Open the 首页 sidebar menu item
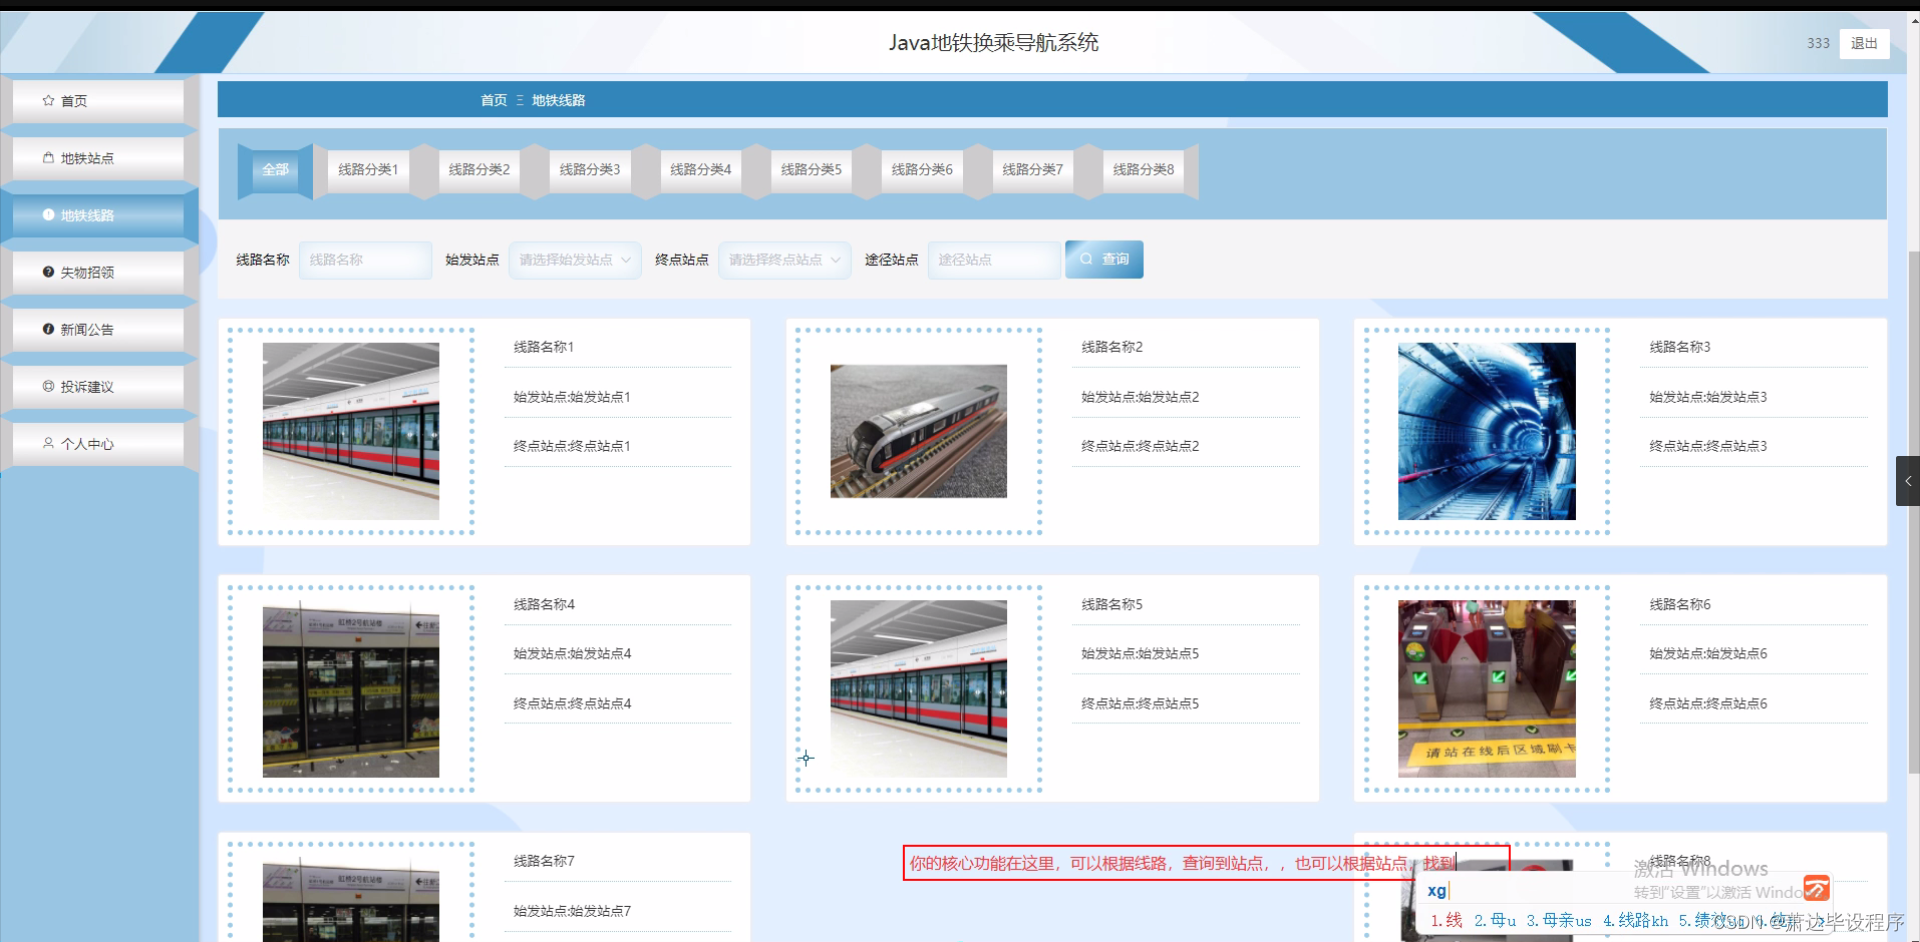 (98, 101)
